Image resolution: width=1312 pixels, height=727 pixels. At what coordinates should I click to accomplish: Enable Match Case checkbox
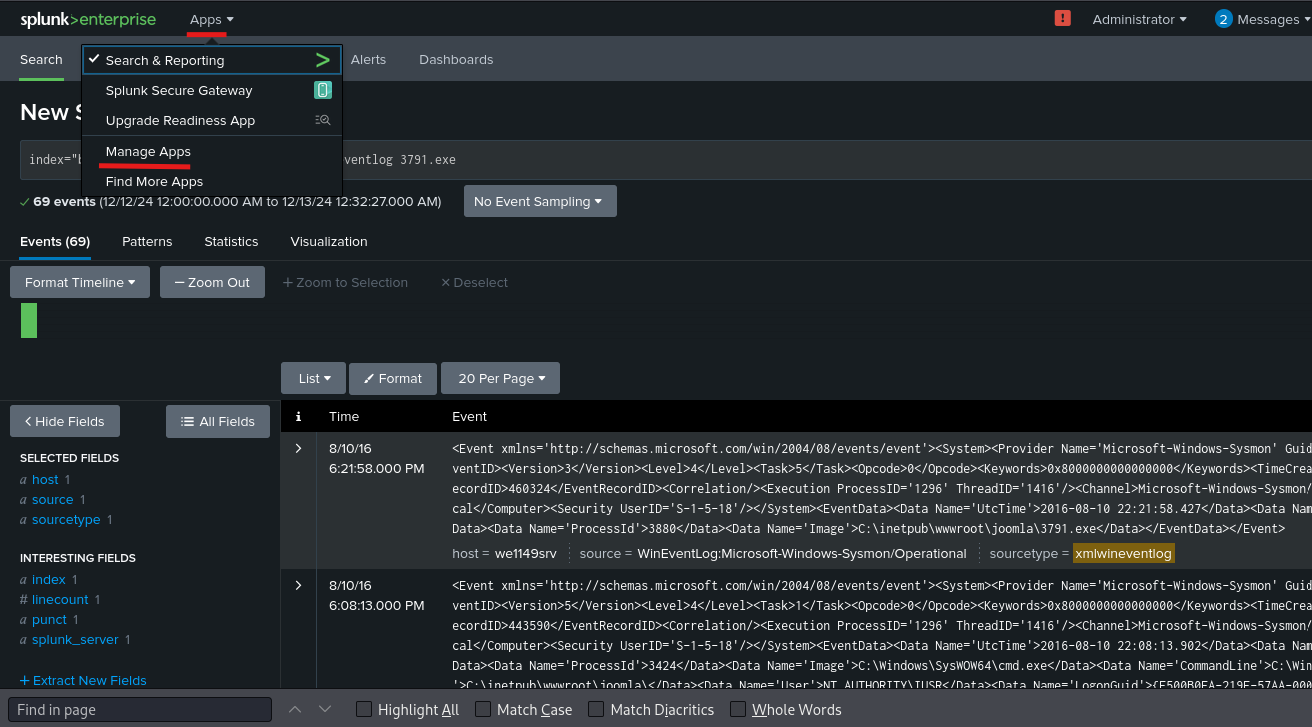point(482,709)
